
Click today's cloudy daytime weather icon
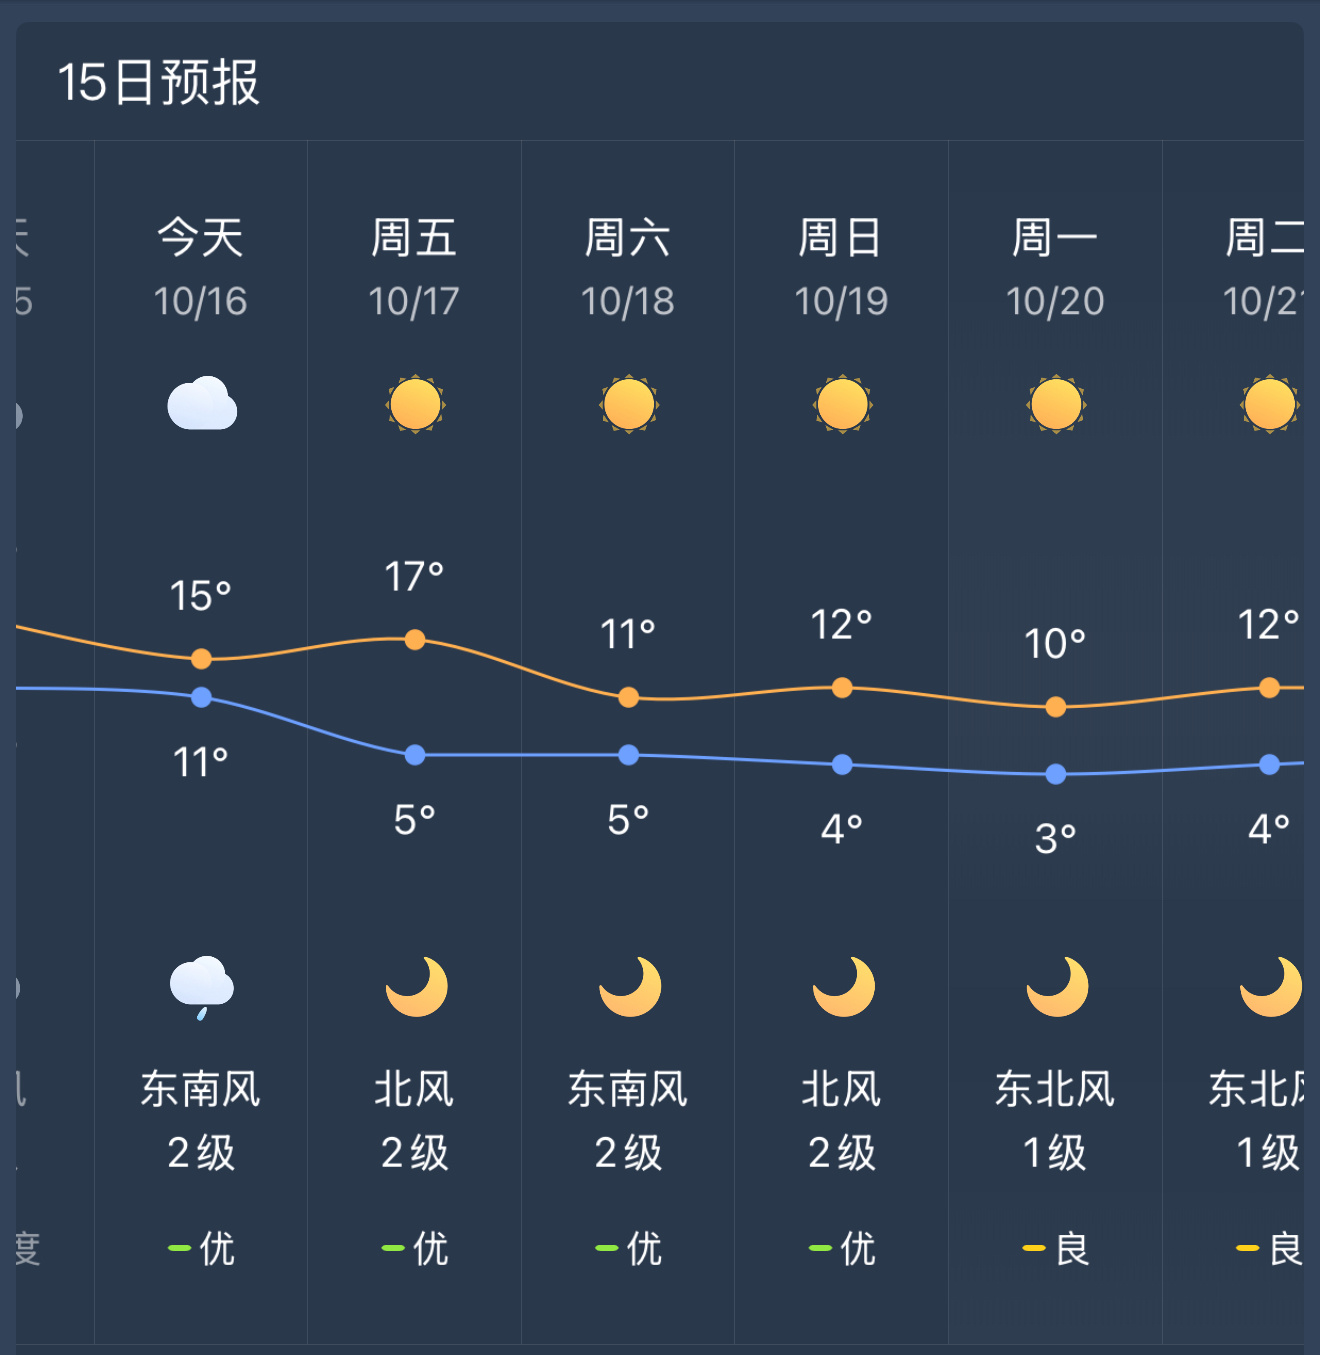pos(202,404)
